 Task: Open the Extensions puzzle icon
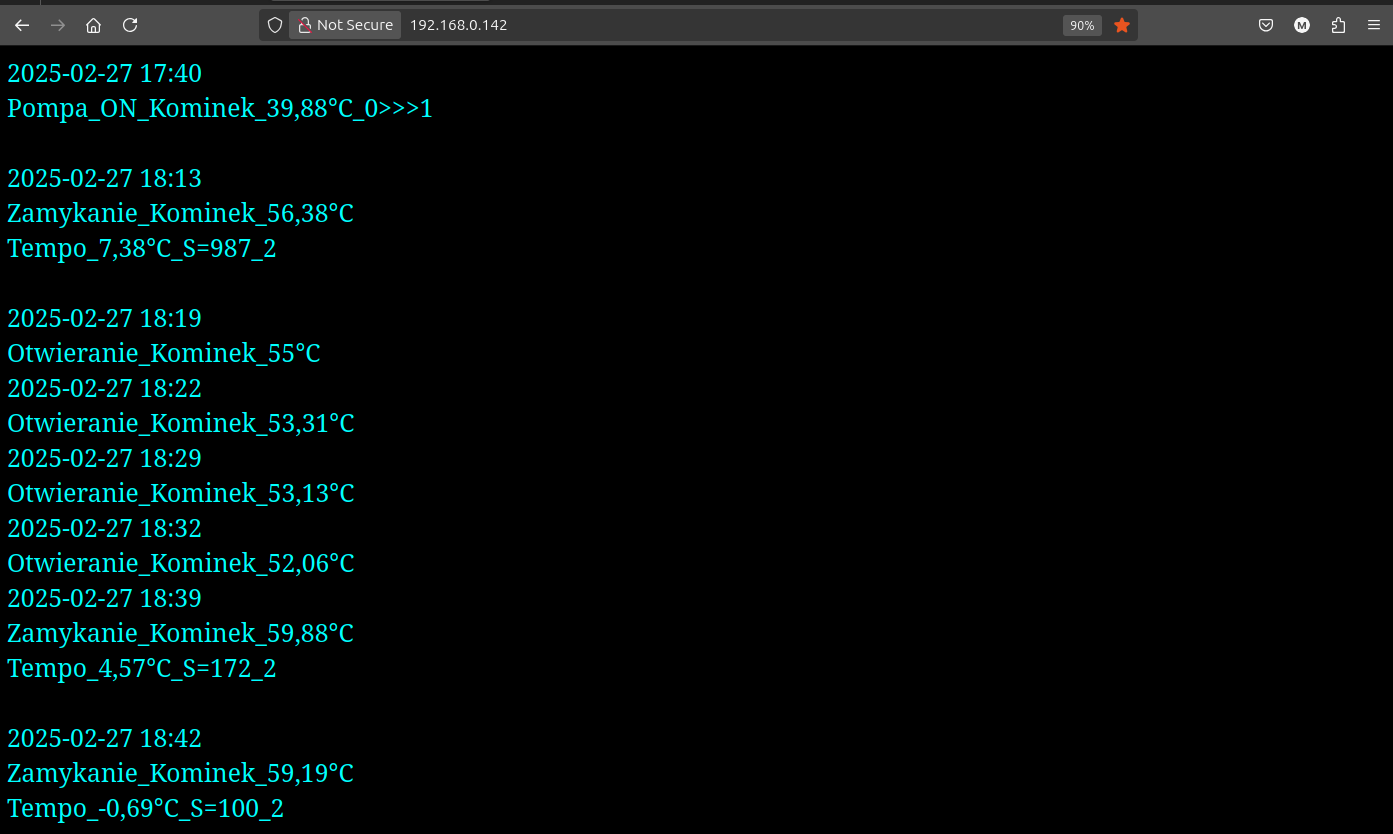[x=1338, y=25]
